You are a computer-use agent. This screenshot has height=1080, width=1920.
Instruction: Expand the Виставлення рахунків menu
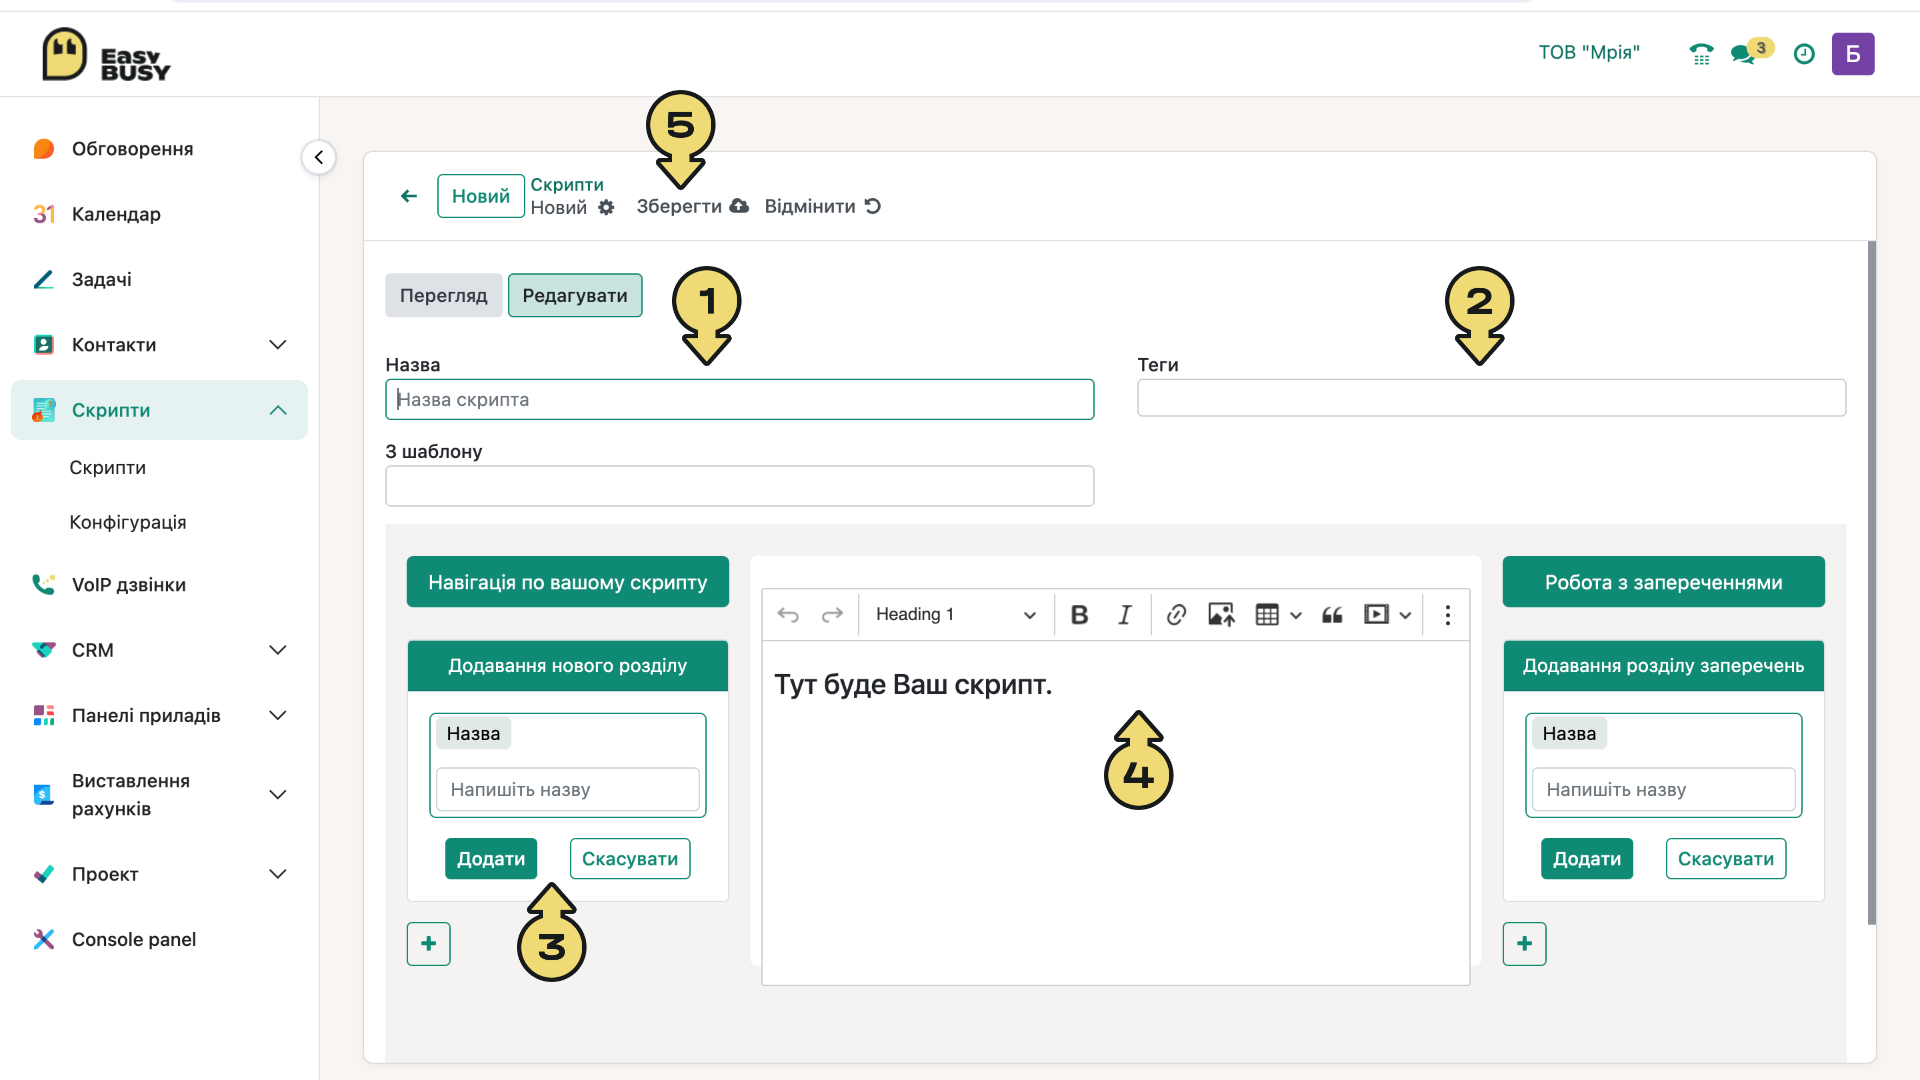278,795
